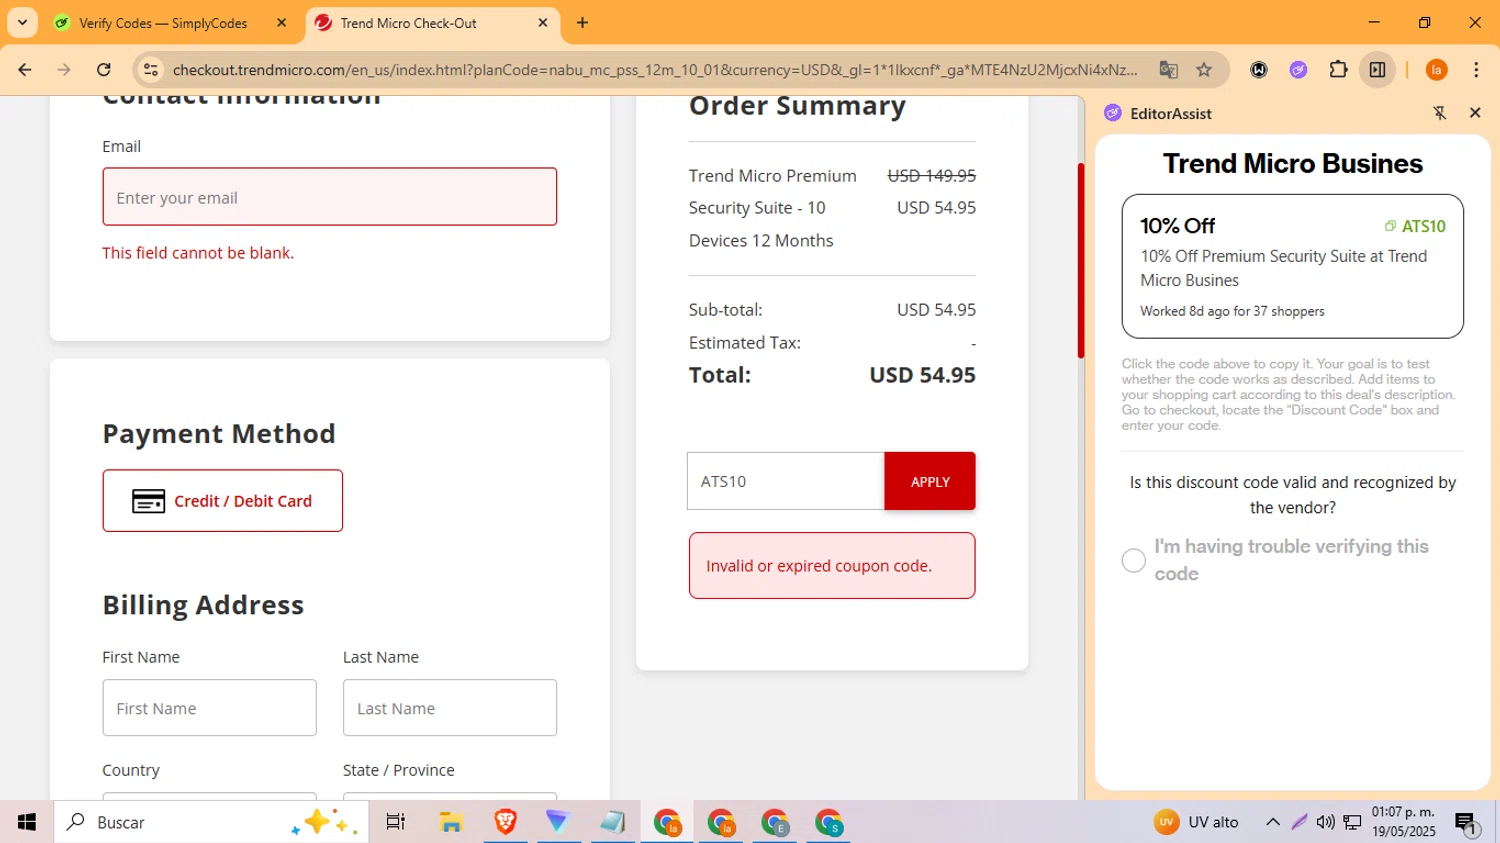
Task: Click the struck-through USD 149.95 price
Action: click(932, 176)
